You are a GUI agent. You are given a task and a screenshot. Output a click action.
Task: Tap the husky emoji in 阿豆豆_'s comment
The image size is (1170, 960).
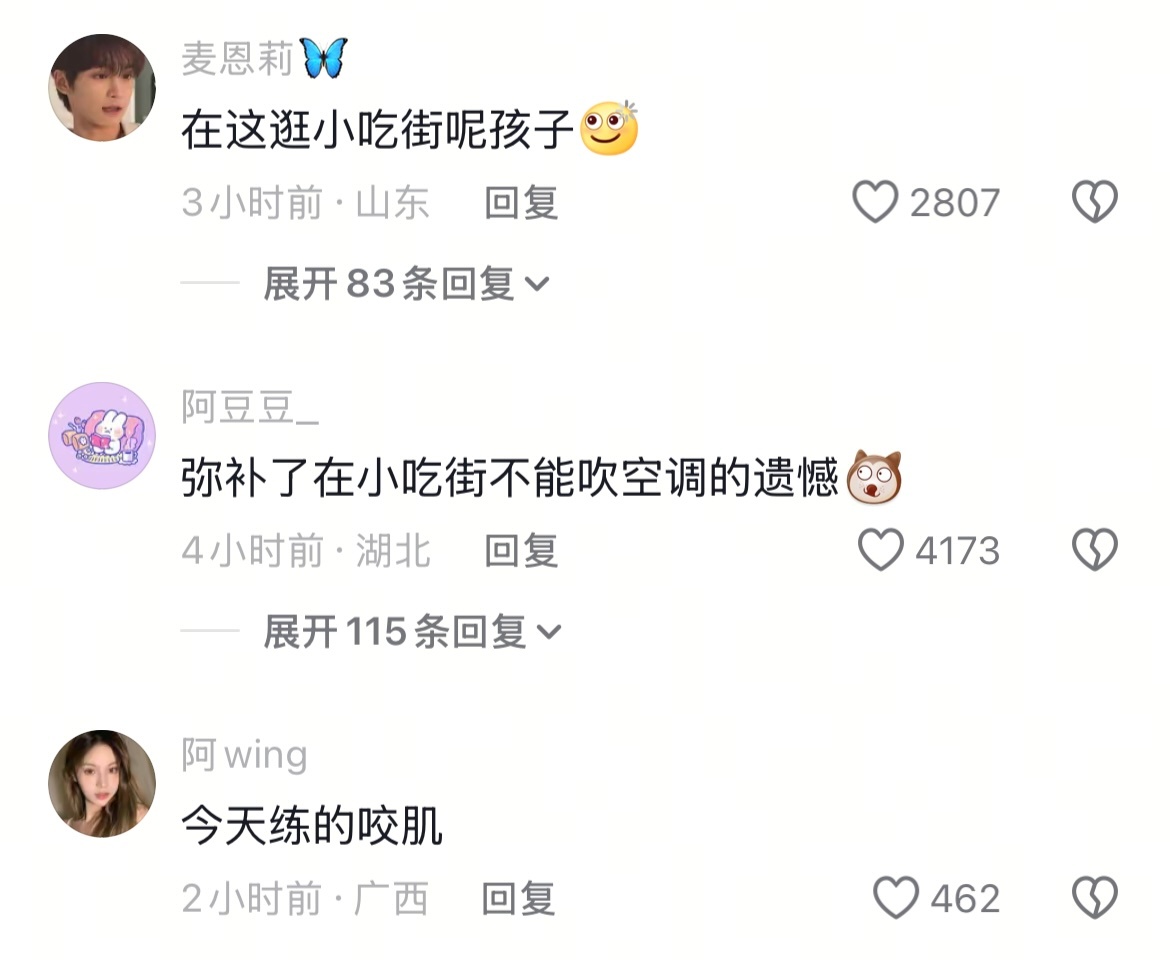pos(874,477)
